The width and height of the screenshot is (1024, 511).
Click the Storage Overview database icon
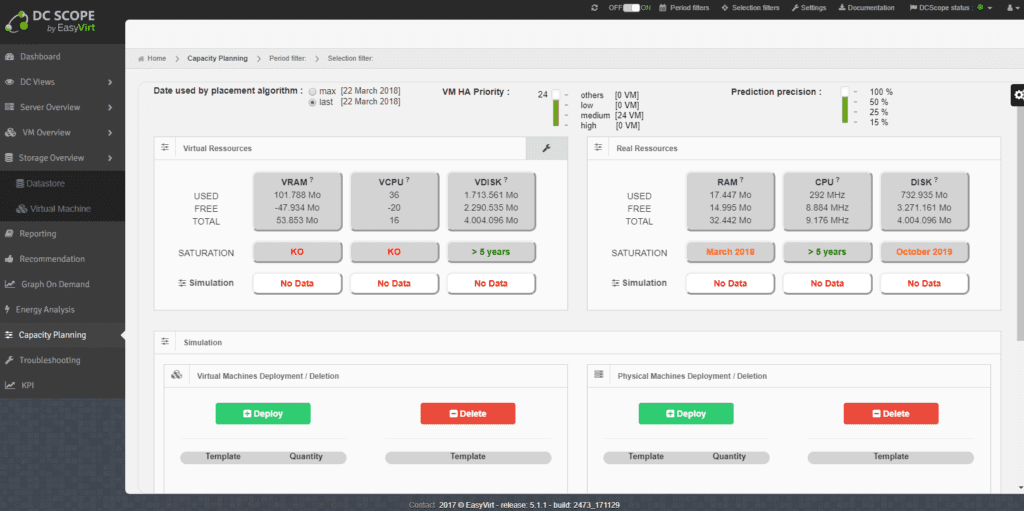pos(8,158)
